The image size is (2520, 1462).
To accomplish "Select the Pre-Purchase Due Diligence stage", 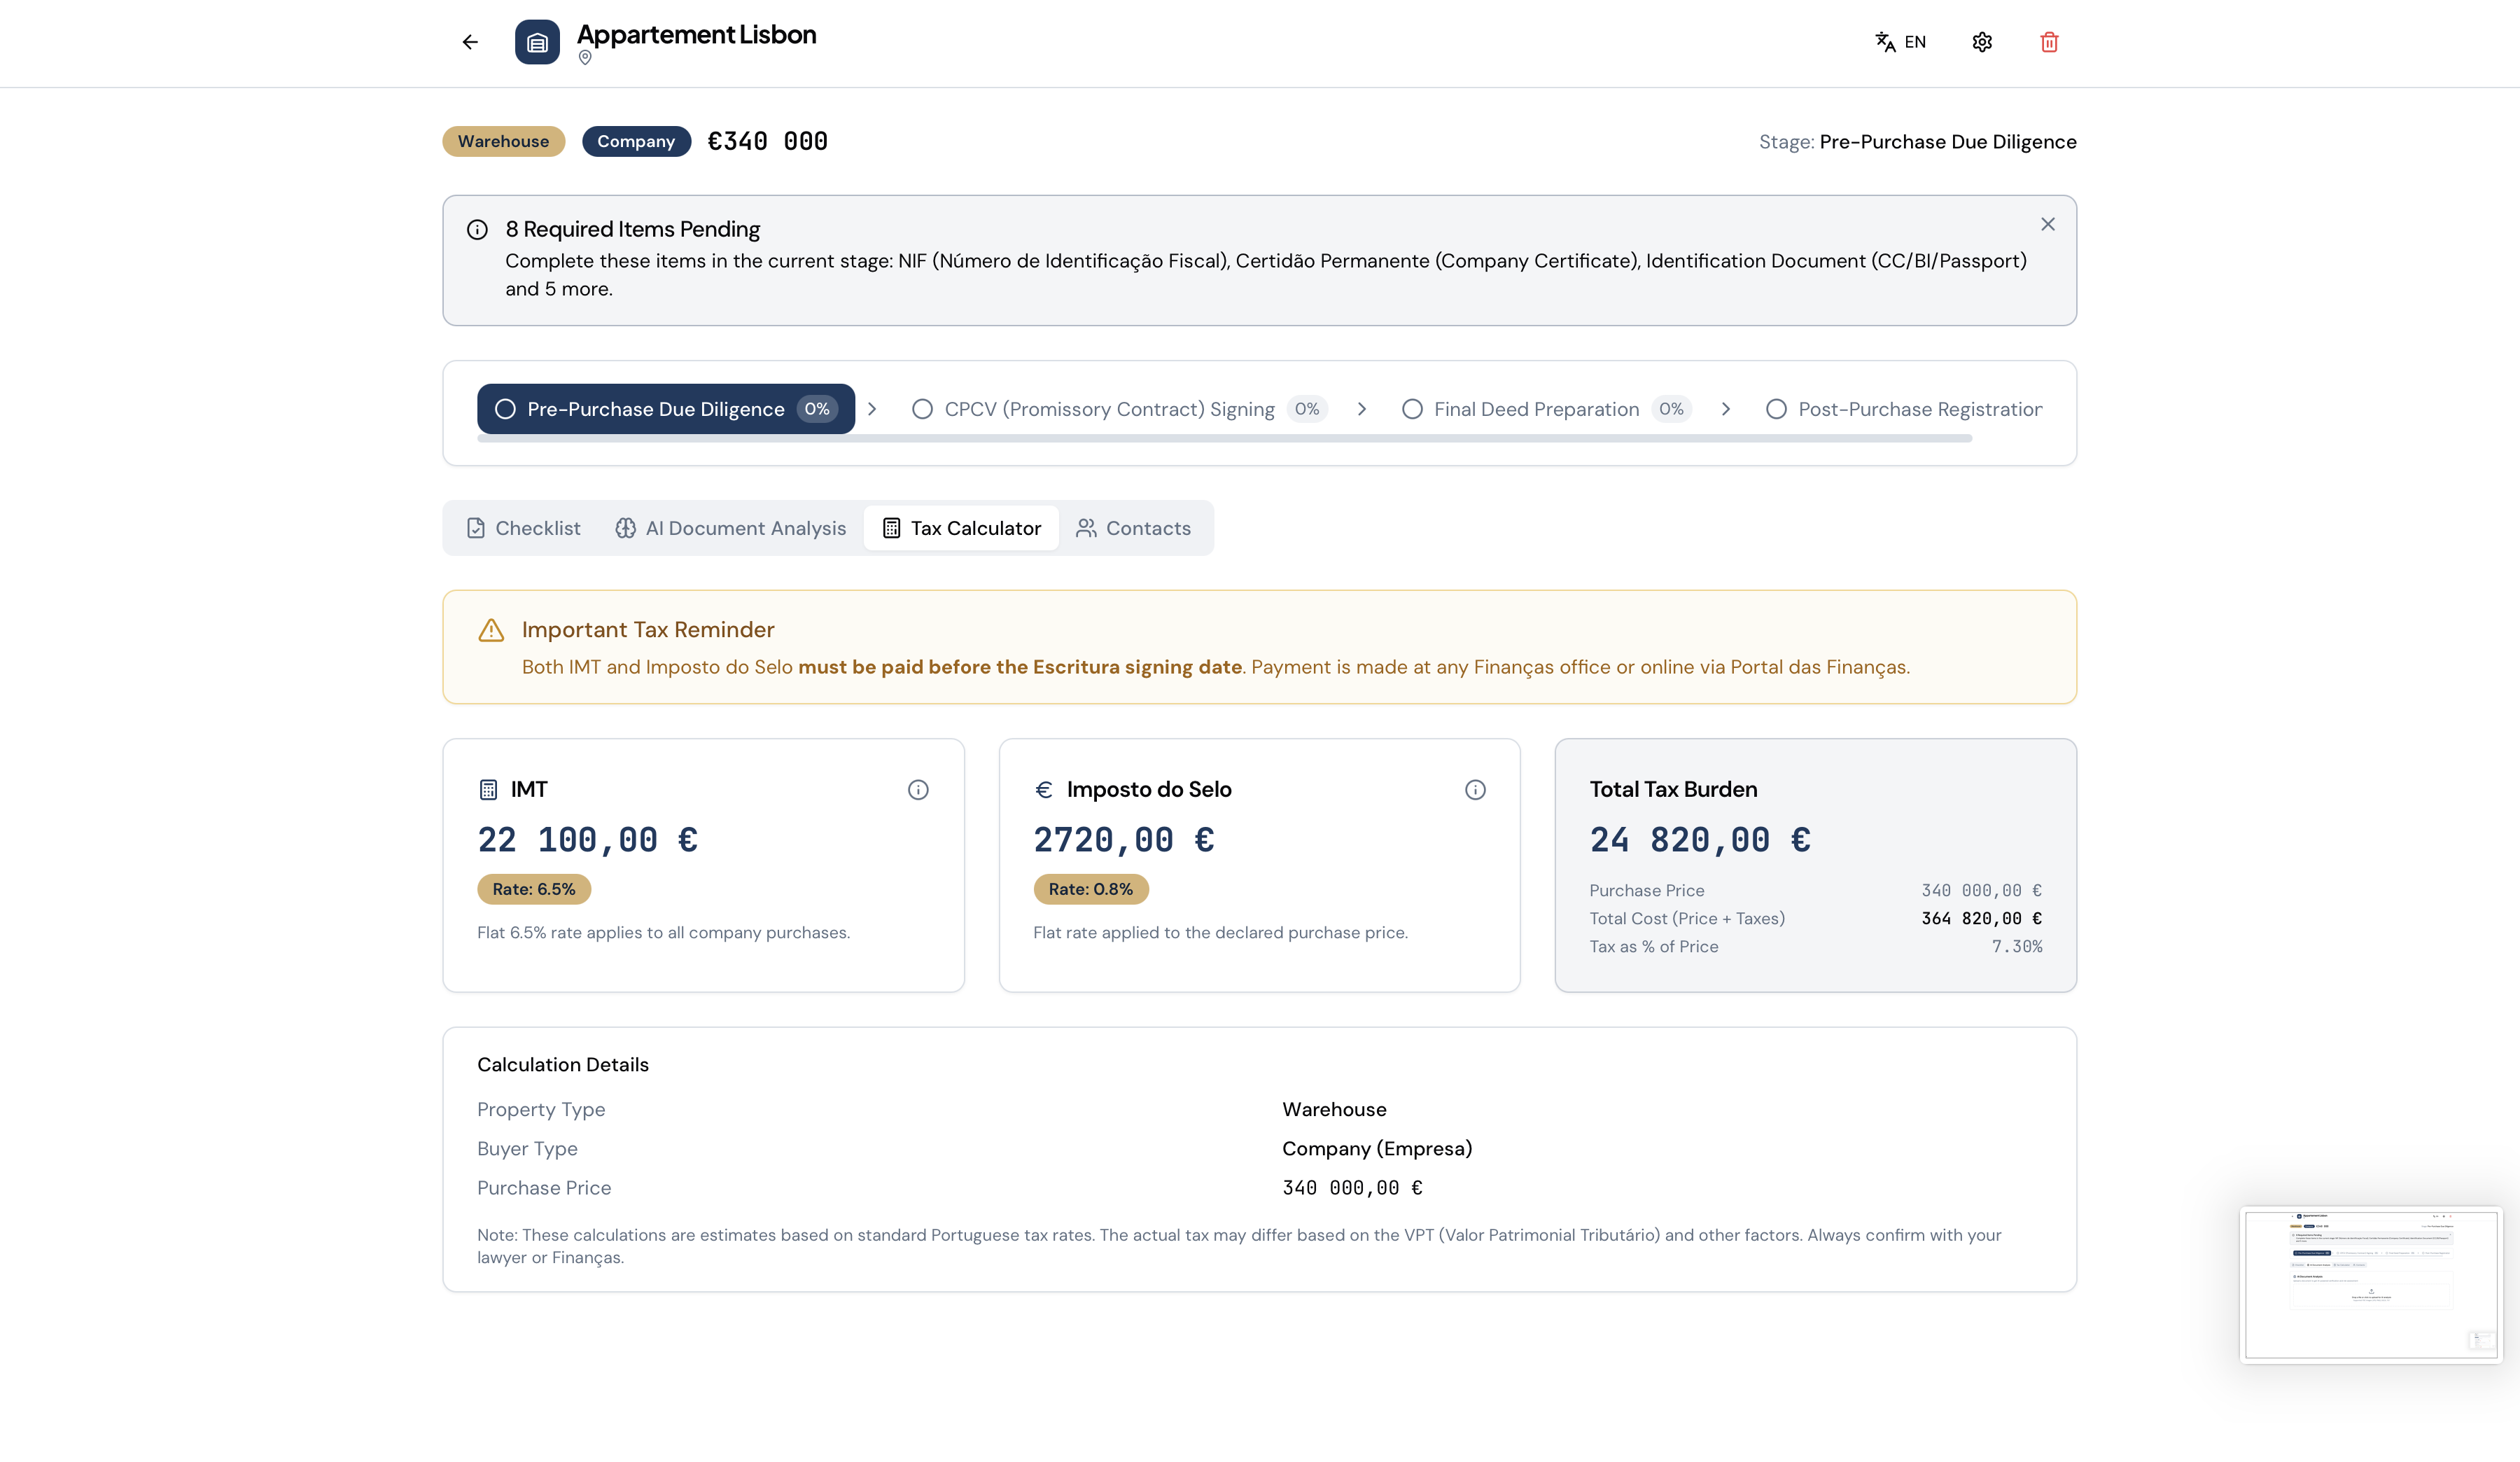I will click(665, 409).
